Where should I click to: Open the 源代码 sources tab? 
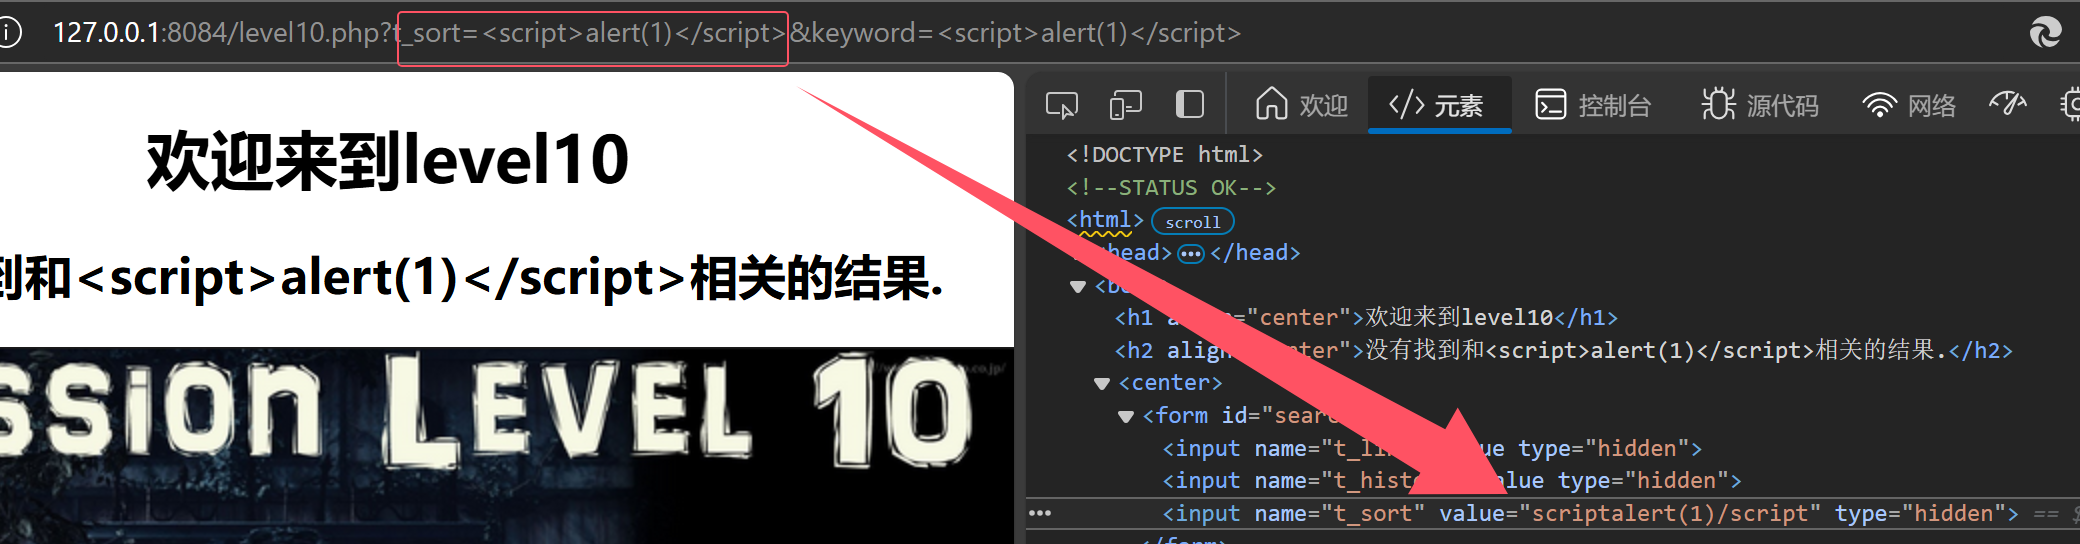click(x=1760, y=105)
